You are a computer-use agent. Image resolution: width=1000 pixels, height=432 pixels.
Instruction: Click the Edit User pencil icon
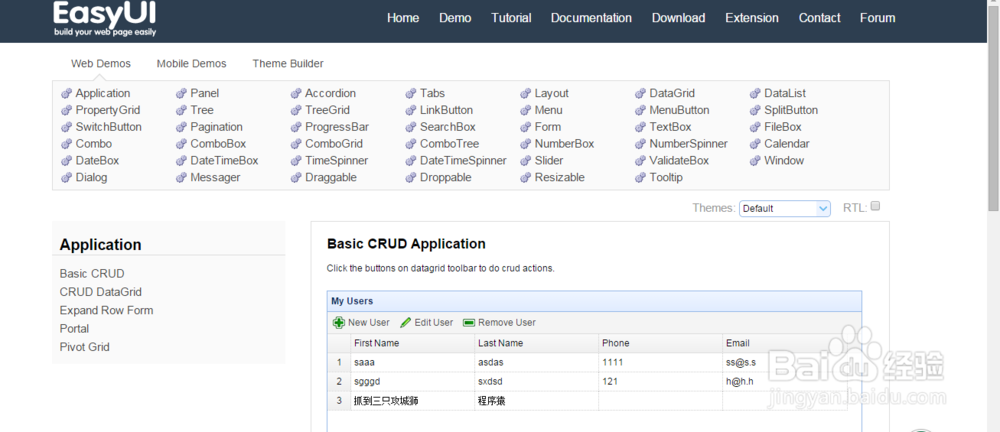pyautogui.click(x=406, y=323)
